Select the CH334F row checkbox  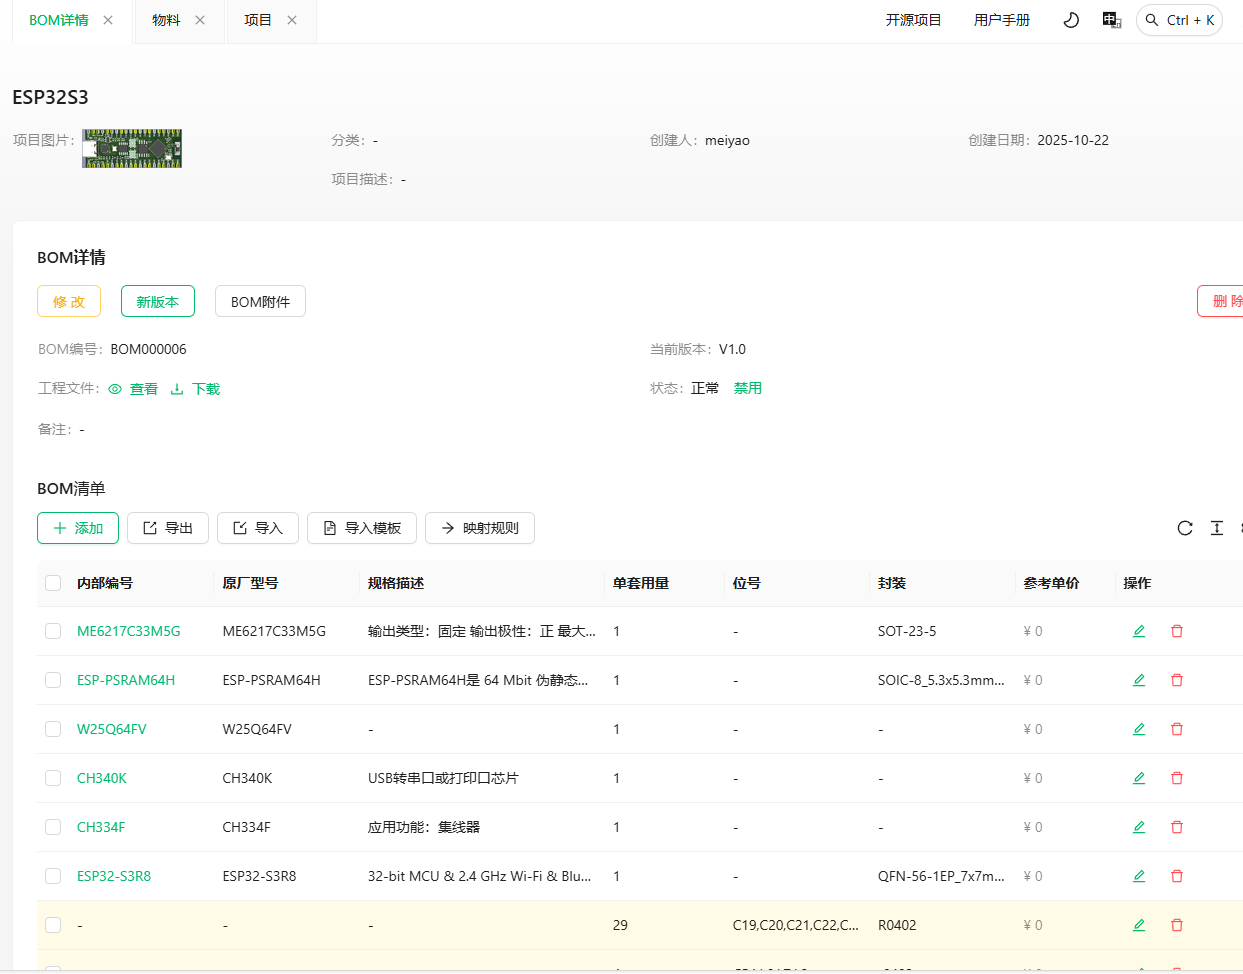pos(53,827)
